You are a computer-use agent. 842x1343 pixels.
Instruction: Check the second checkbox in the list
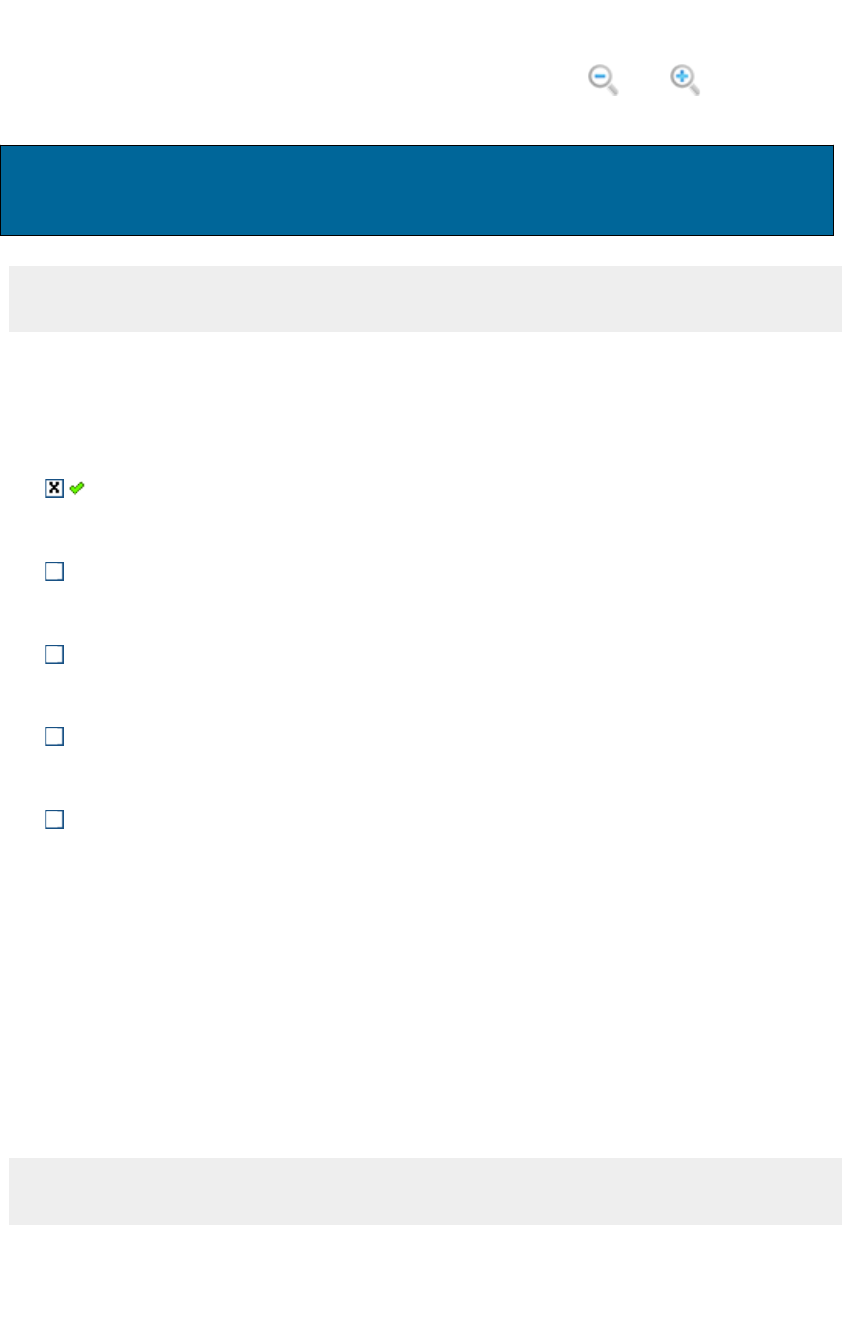(54, 572)
